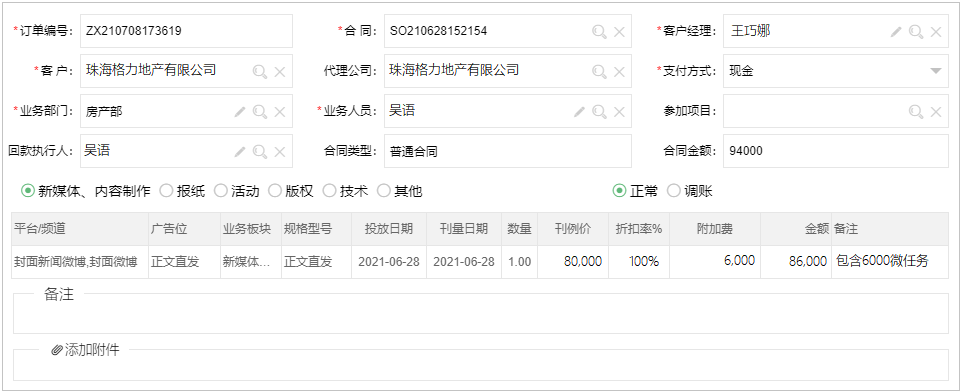Open 客户经理 lookup magnifier icon
The height and width of the screenshot is (392, 961).
click(x=916, y=32)
